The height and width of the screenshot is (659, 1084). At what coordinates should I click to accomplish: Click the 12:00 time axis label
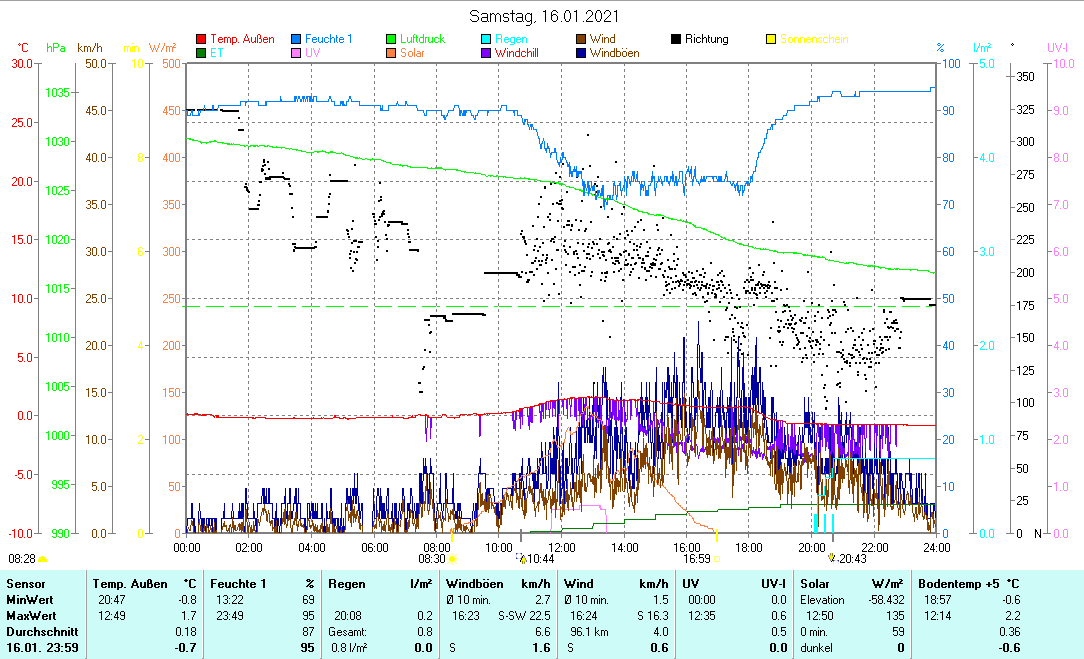[x=562, y=547]
